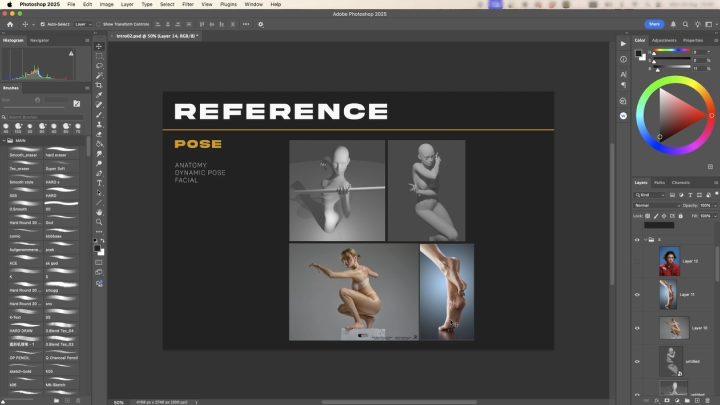The width and height of the screenshot is (720, 405).
Task: Select the Move tool
Action: coord(99,46)
